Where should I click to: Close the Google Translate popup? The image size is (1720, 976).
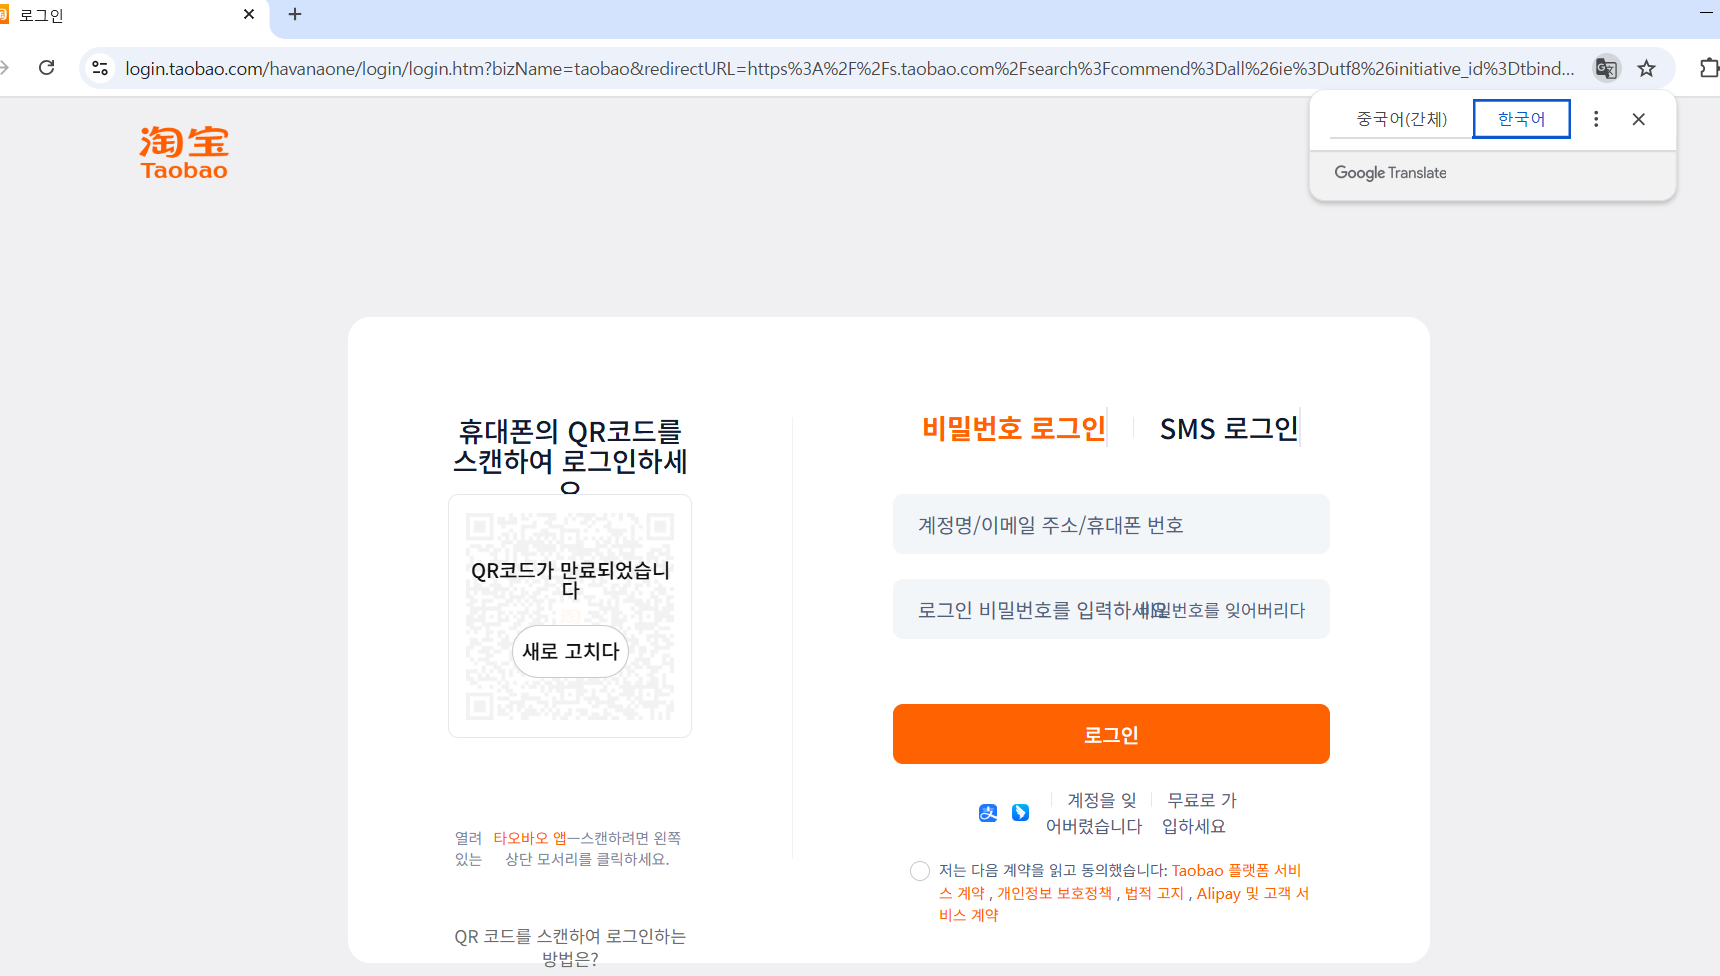click(1638, 119)
